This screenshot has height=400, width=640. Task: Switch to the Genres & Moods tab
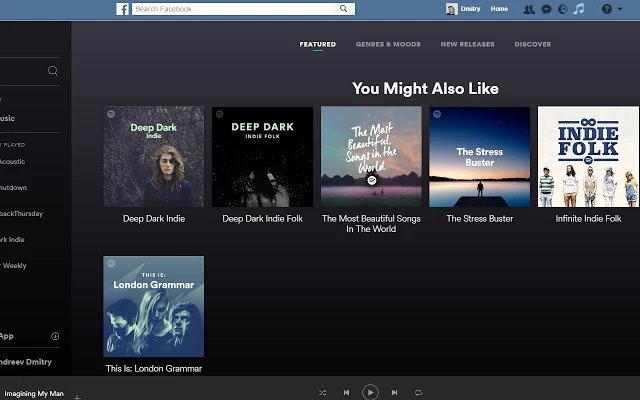tap(388, 45)
